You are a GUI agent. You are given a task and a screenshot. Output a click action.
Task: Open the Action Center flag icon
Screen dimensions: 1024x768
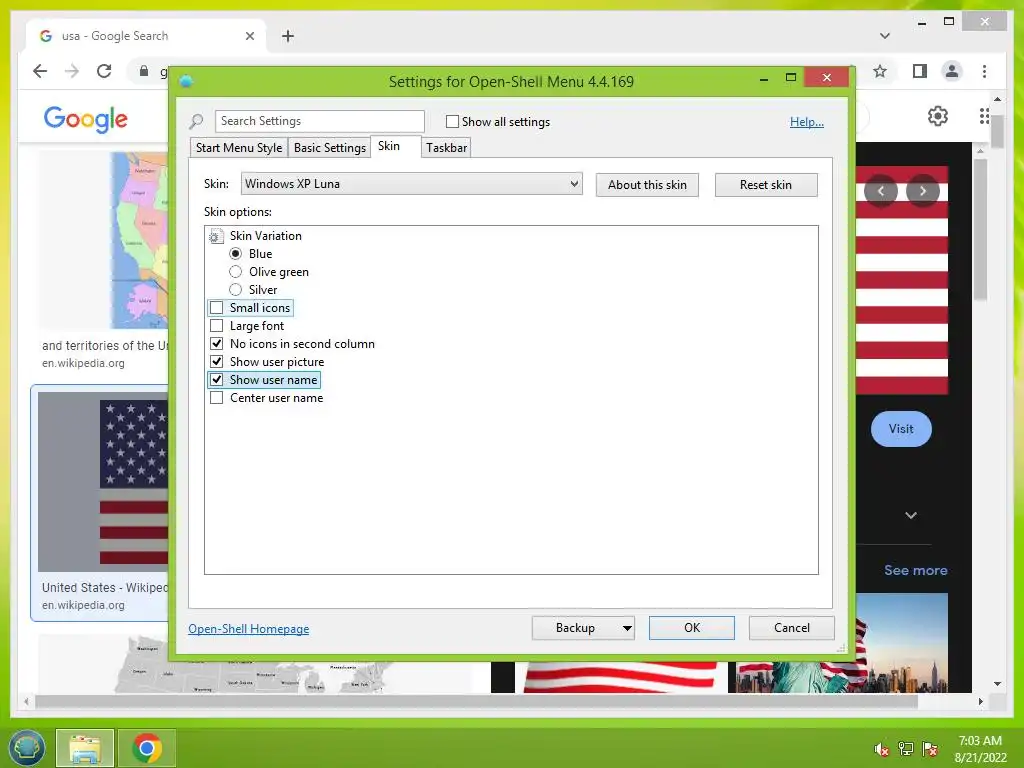930,749
